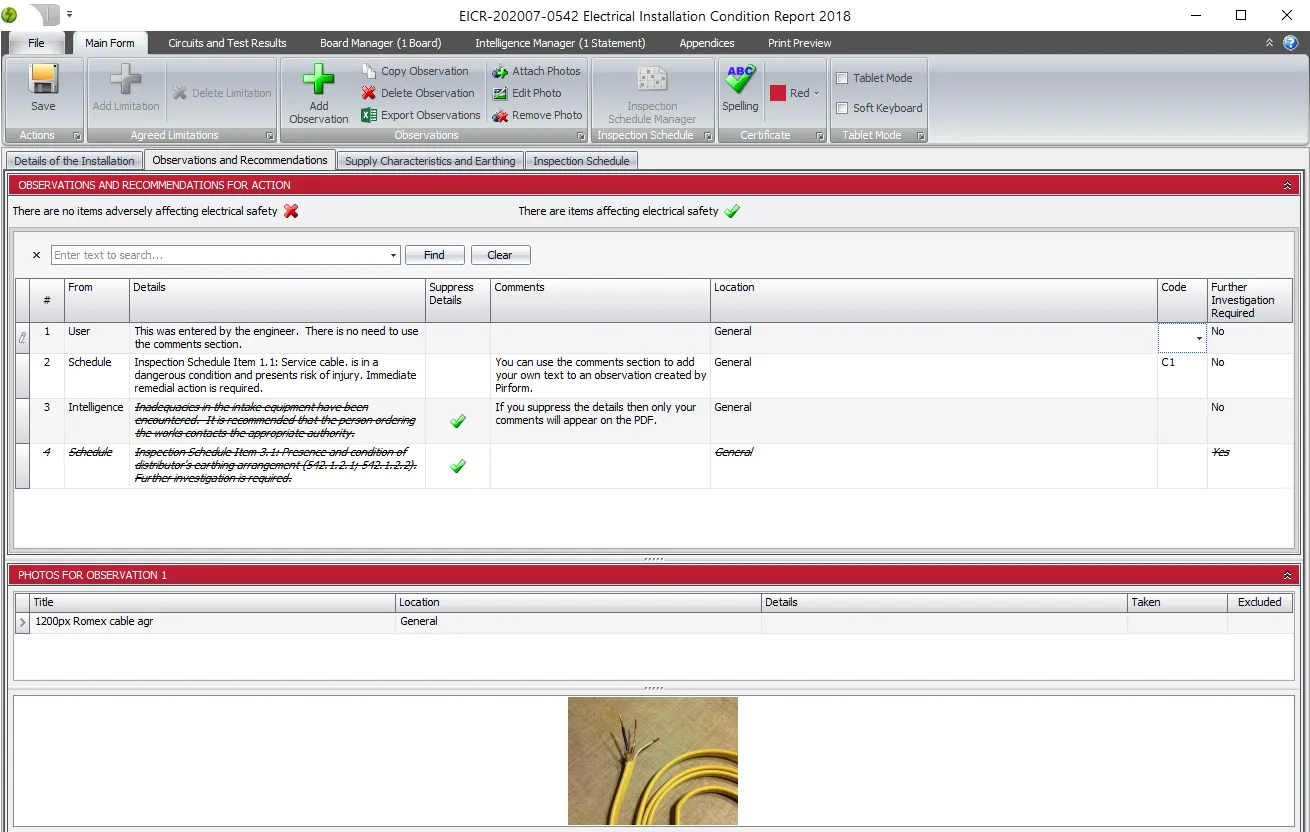Run the Spelling check
Image resolution: width=1310 pixels, height=832 pixels.
[740, 80]
